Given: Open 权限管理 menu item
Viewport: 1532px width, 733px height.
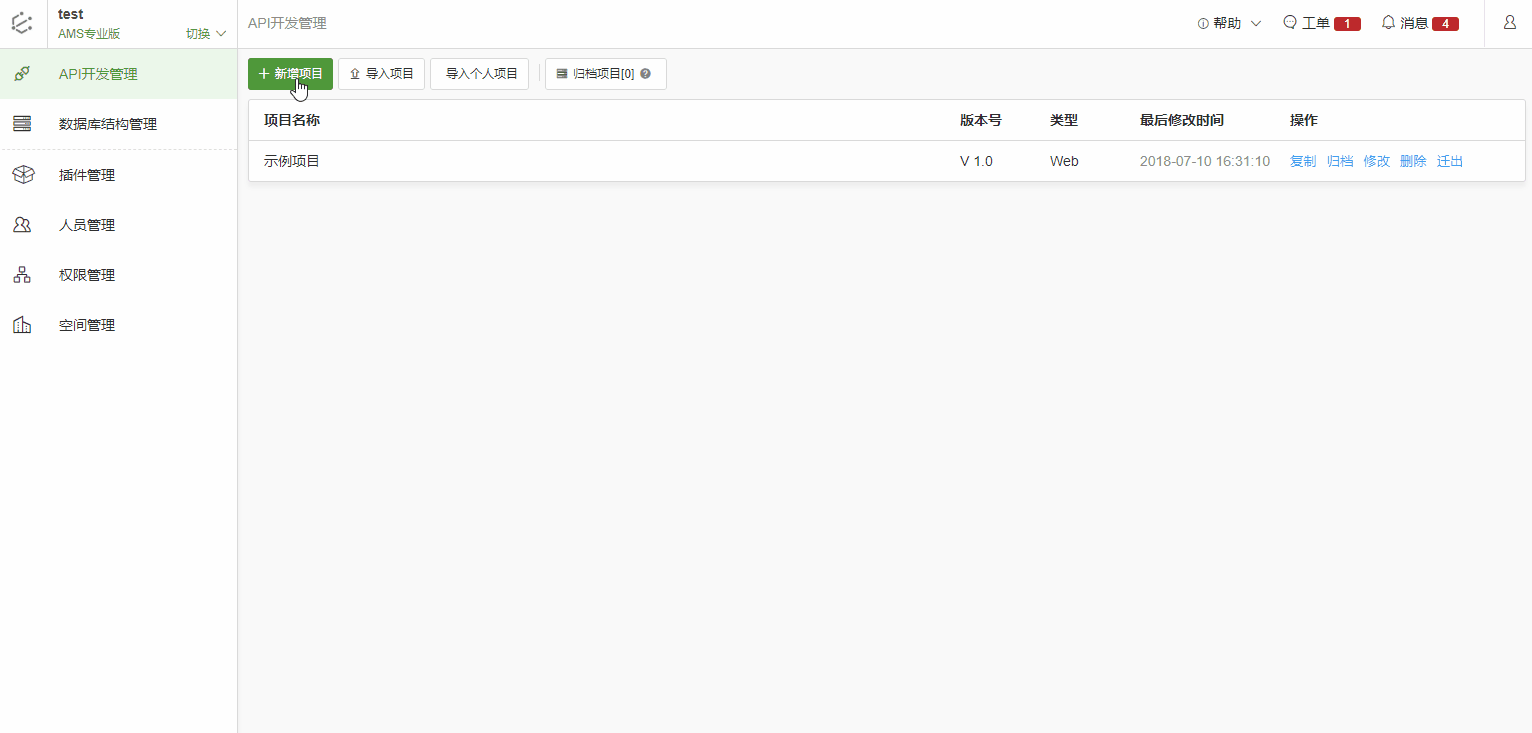Looking at the screenshot, I should click(x=118, y=275).
